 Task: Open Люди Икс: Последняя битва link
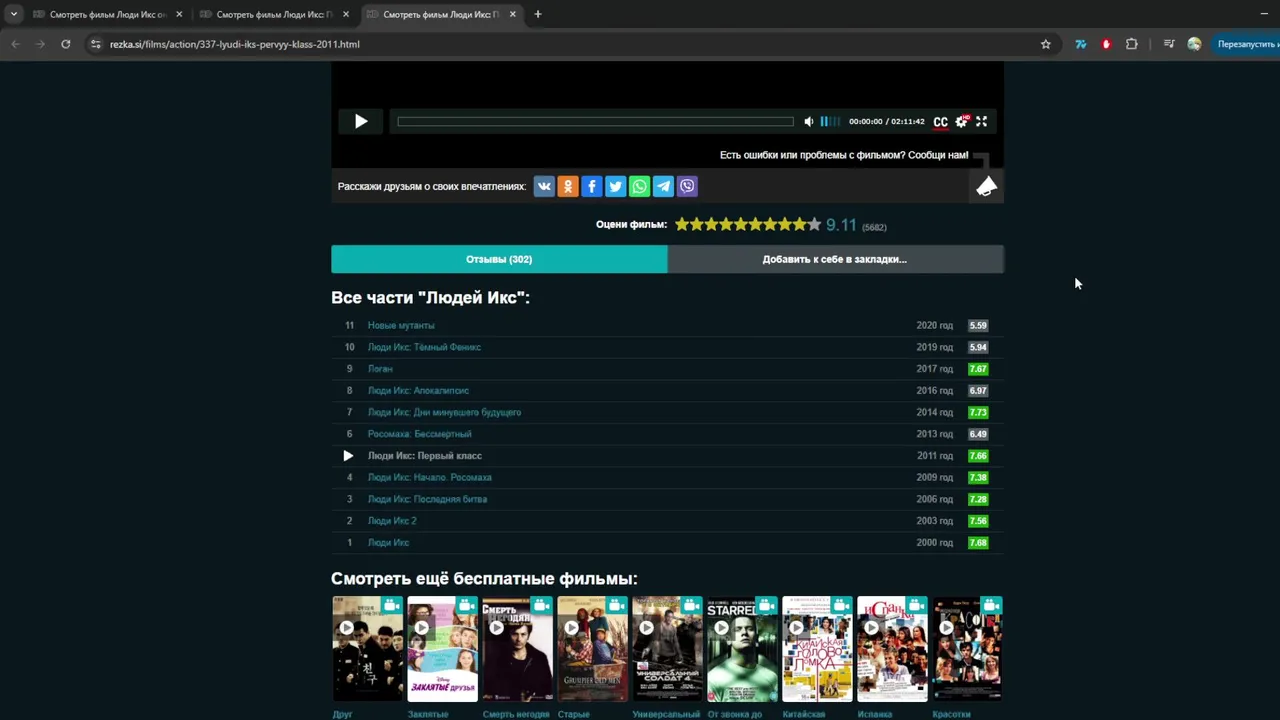pyautogui.click(x=427, y=499)
